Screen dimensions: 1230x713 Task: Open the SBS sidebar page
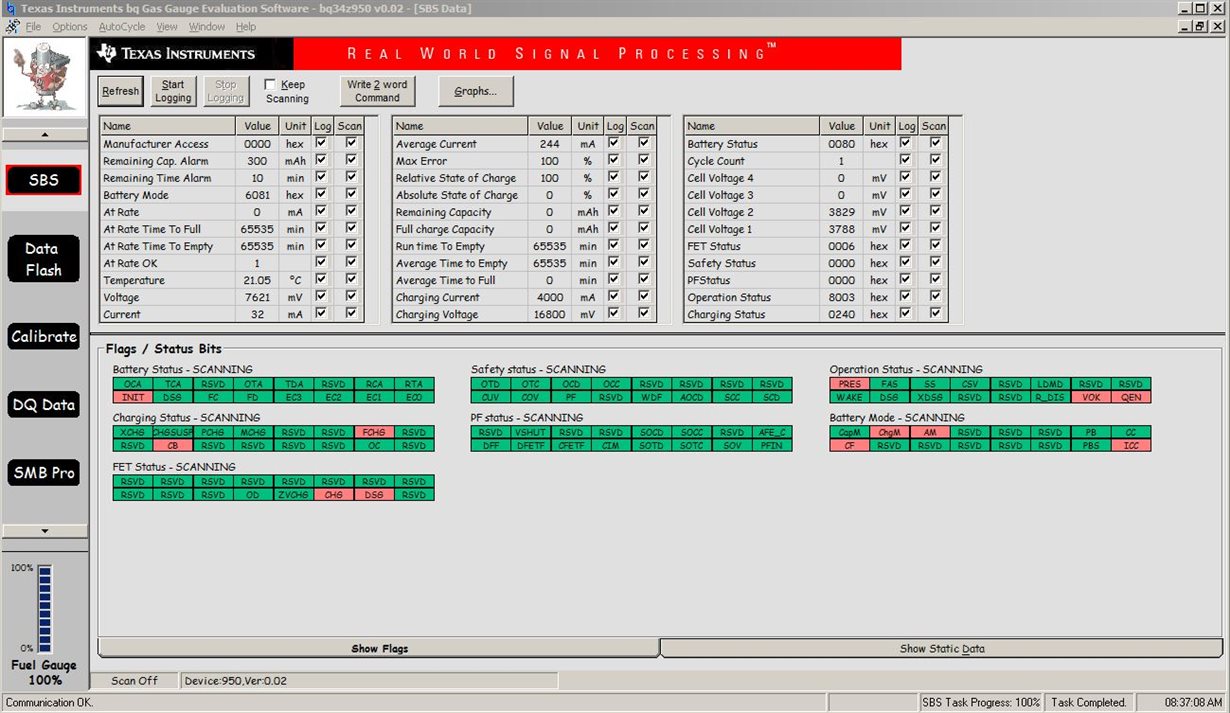(x=43, y=180)
